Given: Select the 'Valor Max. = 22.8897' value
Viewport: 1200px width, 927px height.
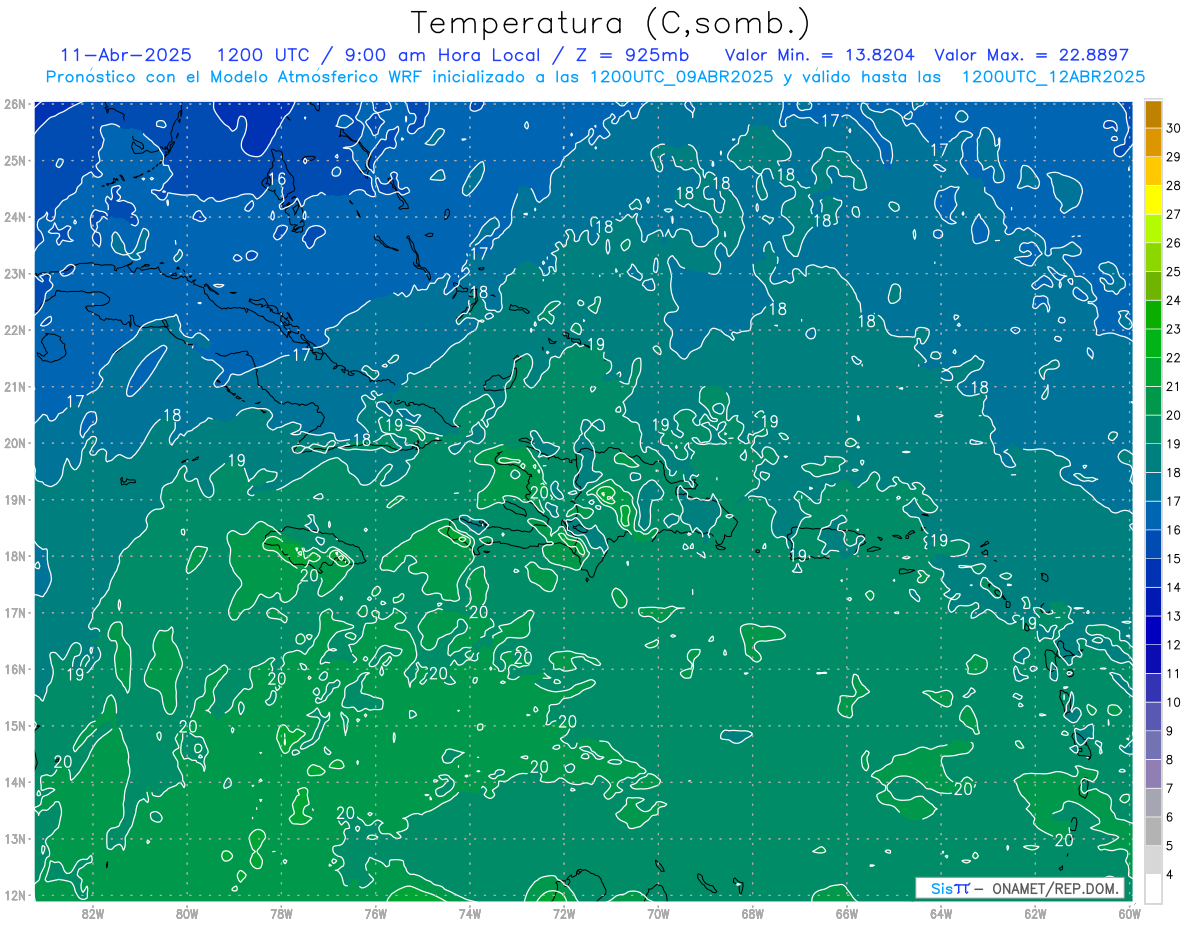Looking at the screenshot, I should 1031,55.
